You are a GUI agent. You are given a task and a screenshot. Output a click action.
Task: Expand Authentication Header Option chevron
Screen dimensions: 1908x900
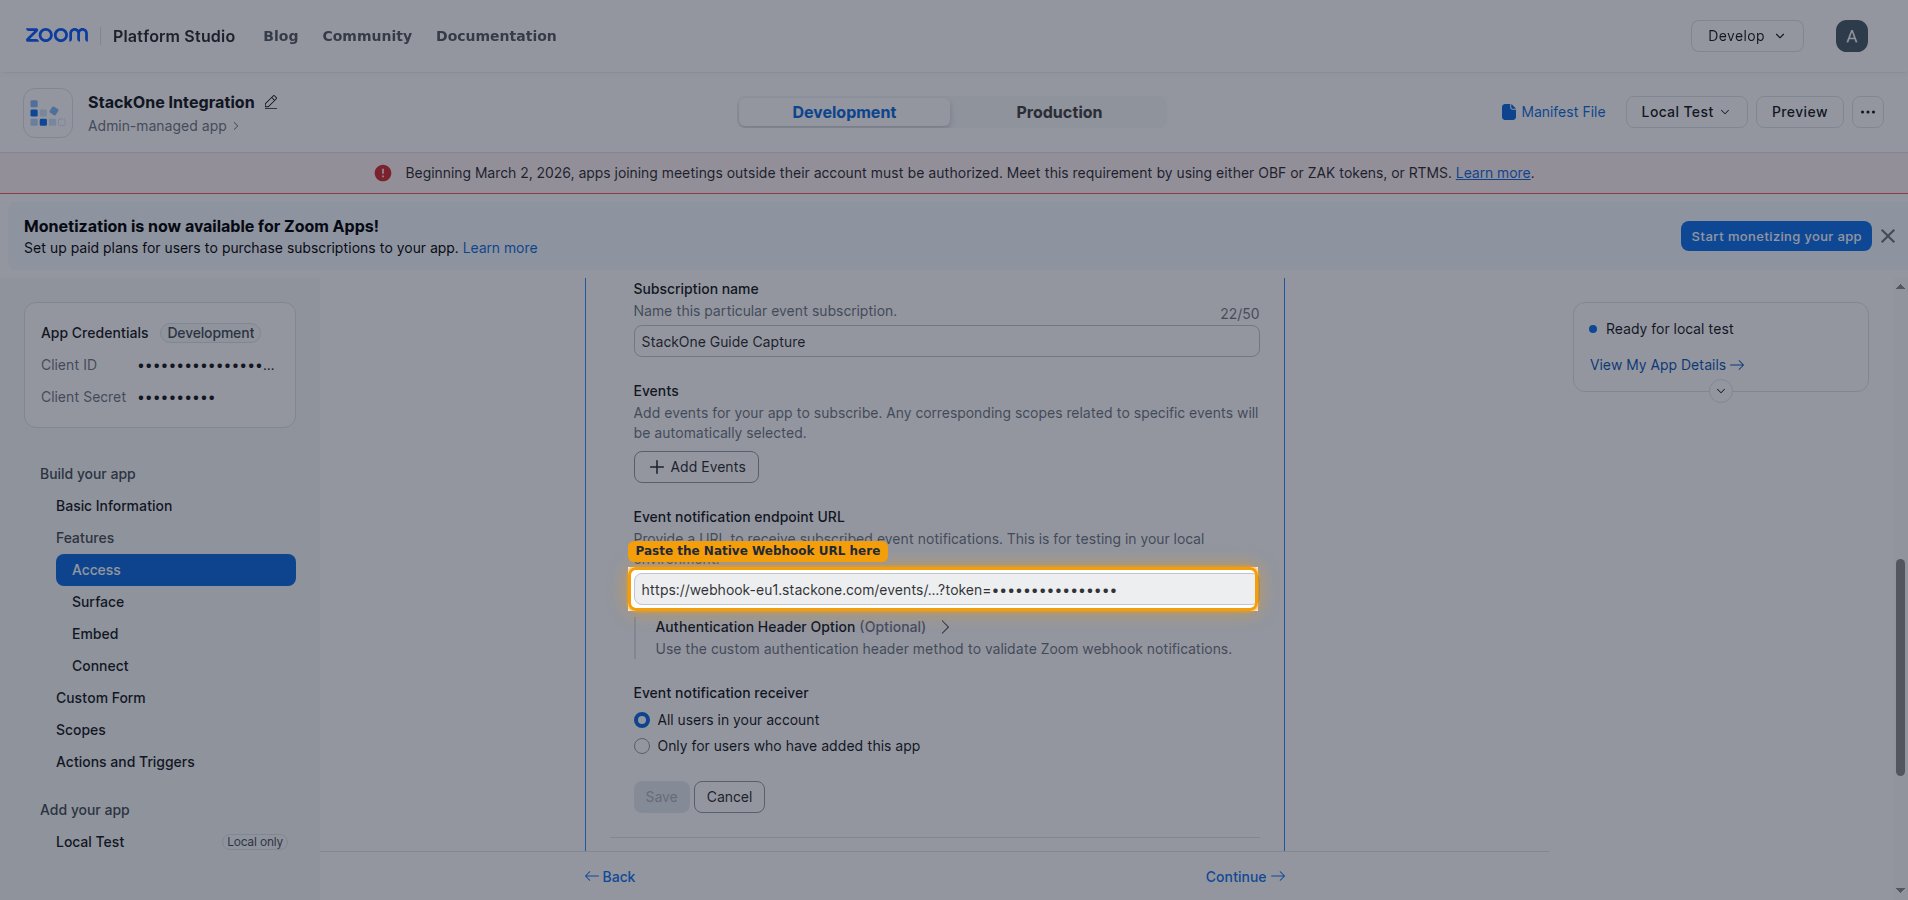tap(945, 627)
